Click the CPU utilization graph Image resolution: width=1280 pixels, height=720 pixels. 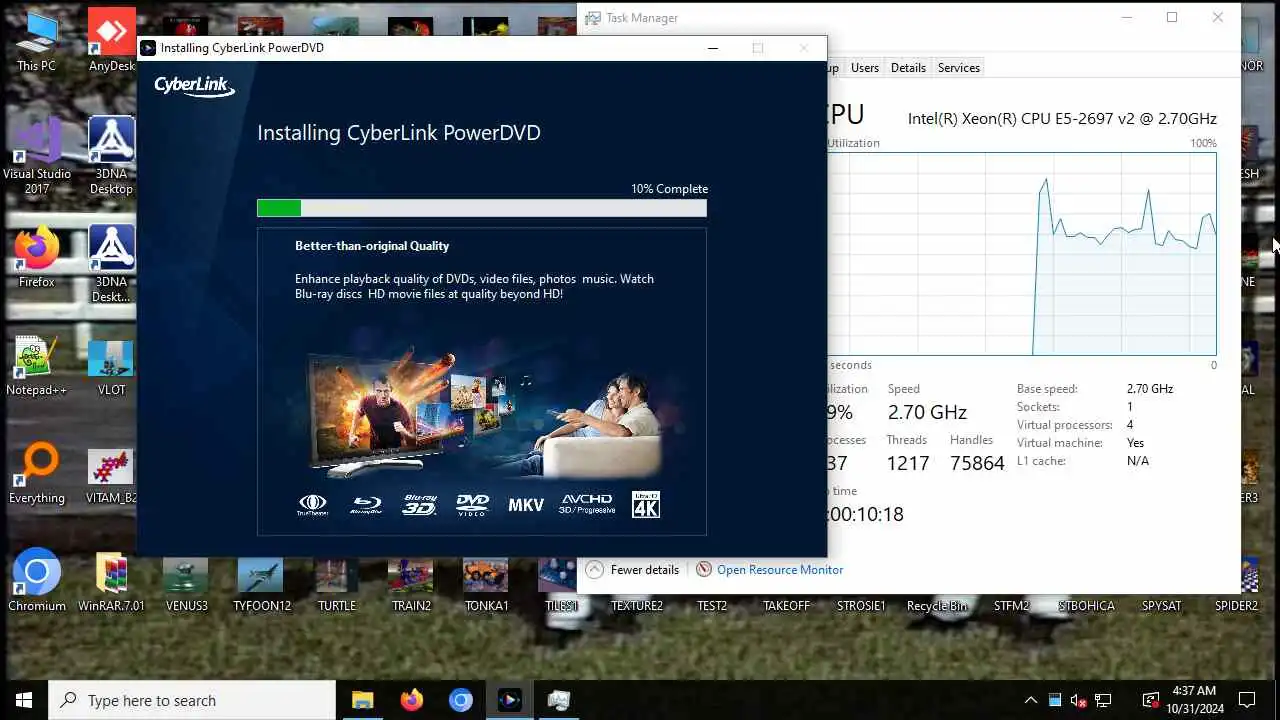[x=1021, y=254]
